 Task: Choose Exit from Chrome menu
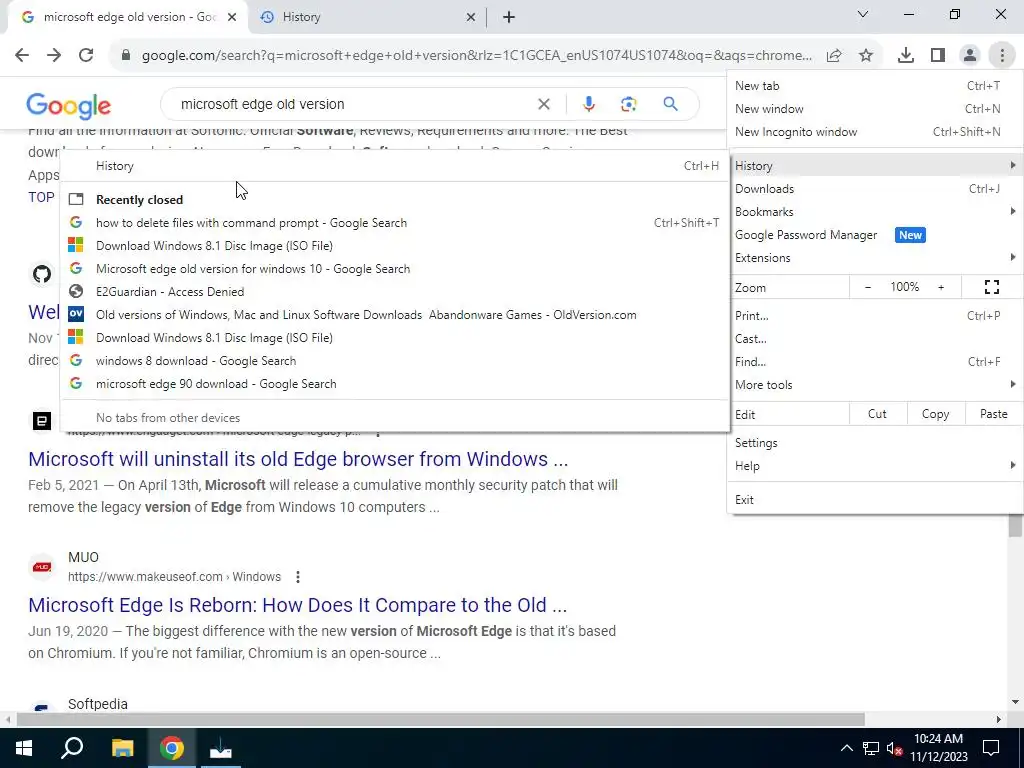[x=875, y=500]
